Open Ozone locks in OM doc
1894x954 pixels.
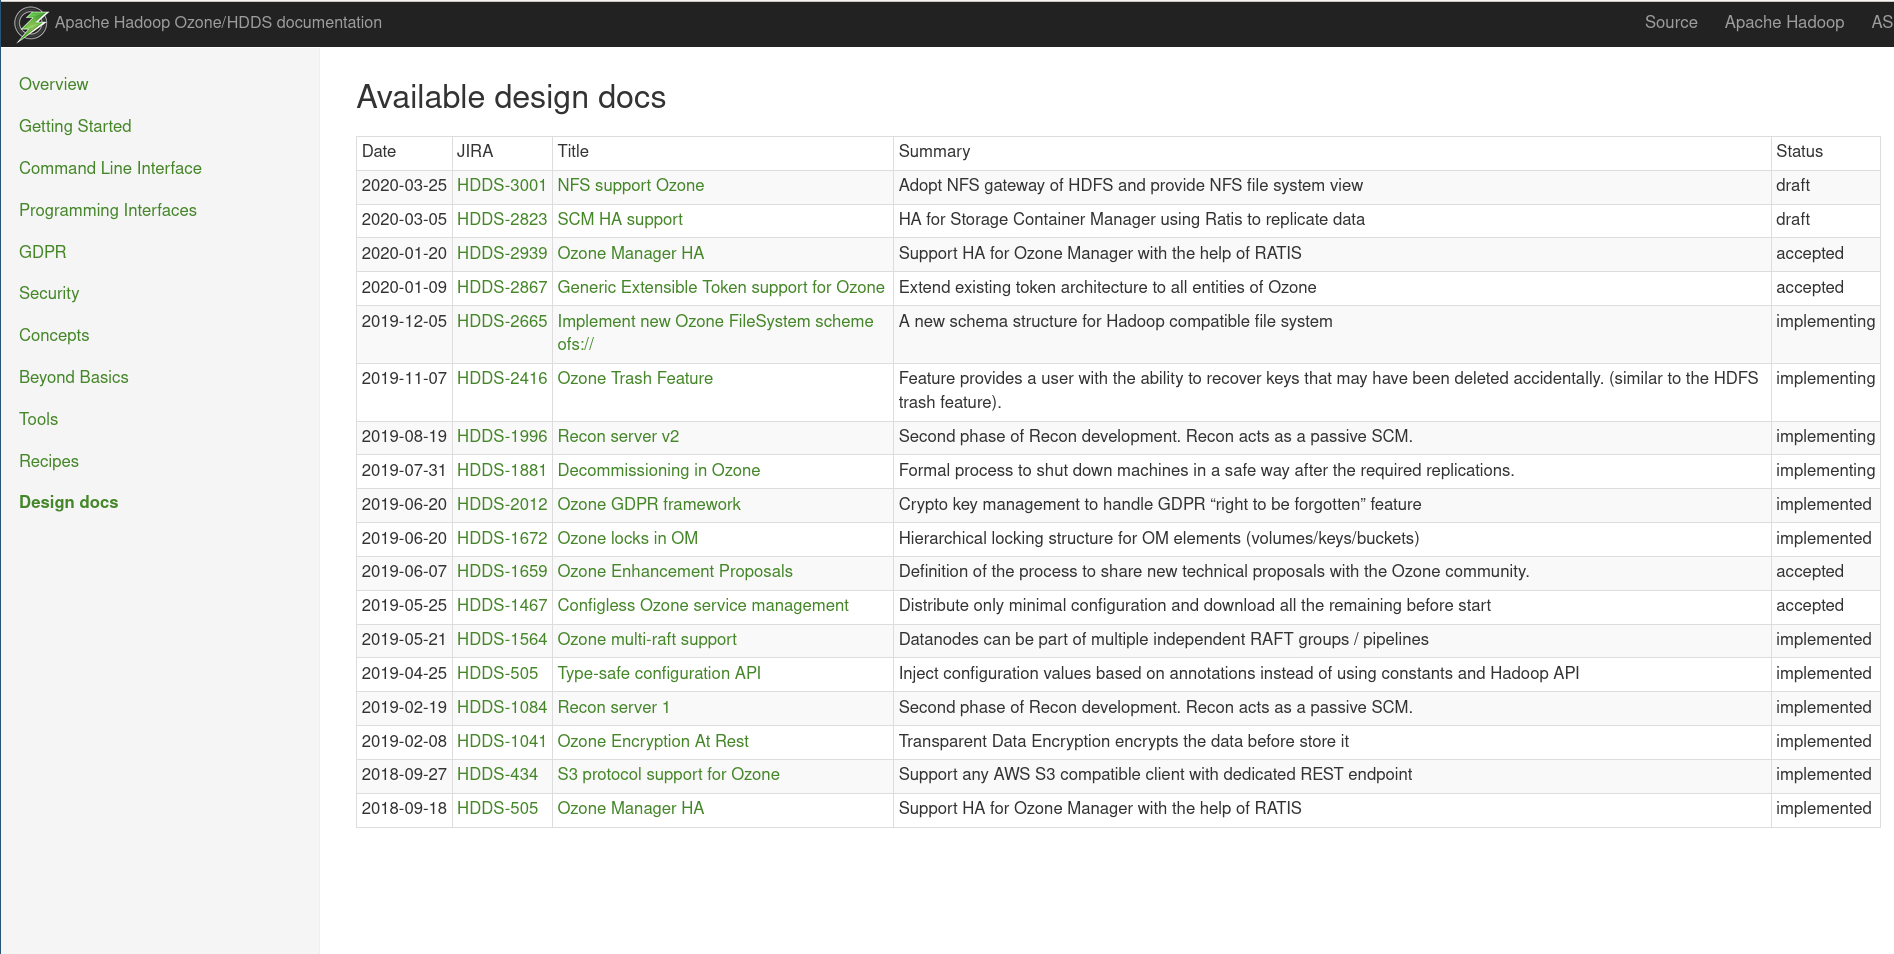628,538
